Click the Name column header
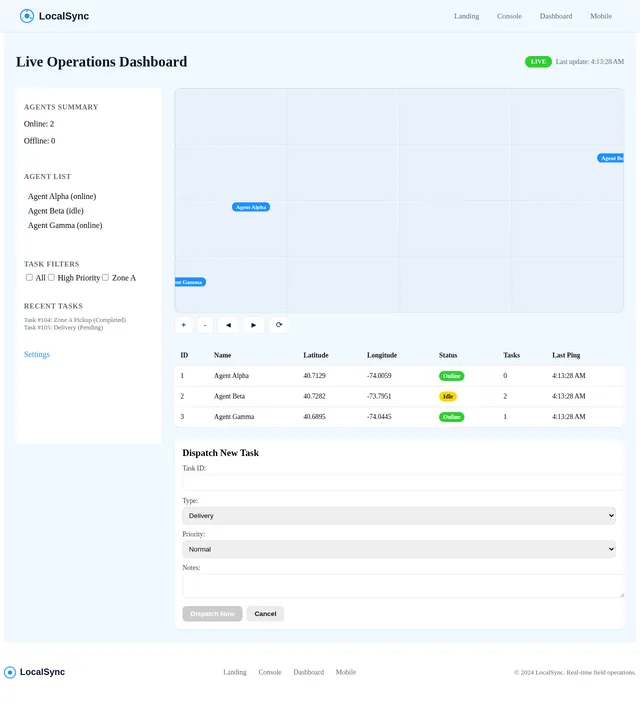The image size is (640, 707). pyautogui.click(x=222, y=355)
